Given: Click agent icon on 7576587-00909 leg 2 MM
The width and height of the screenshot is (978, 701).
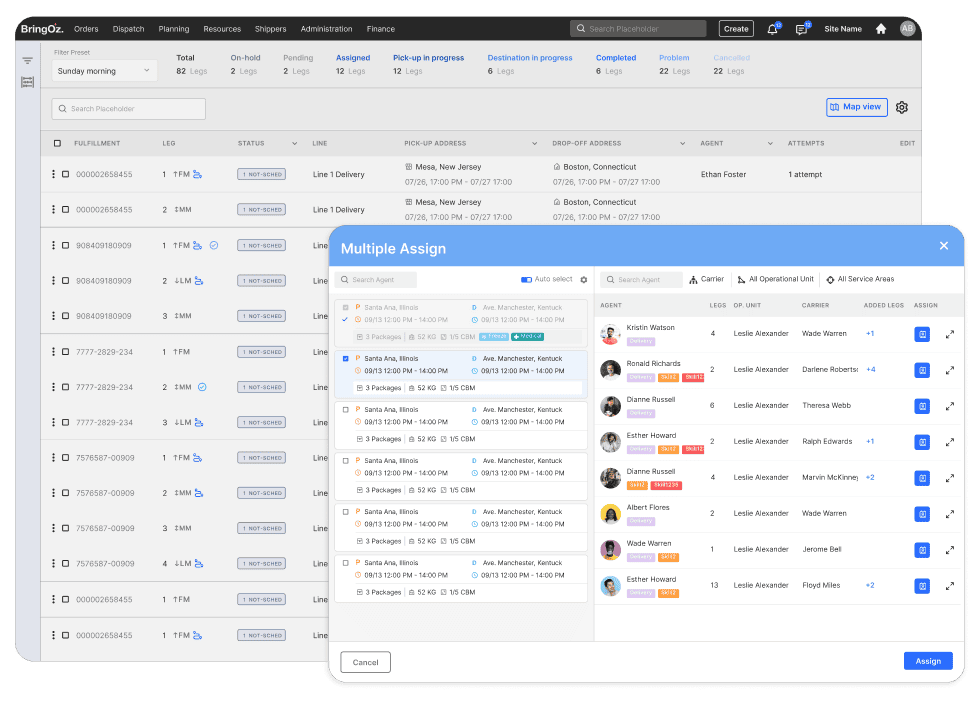Looking at the screenshot, I should [198, 493].
